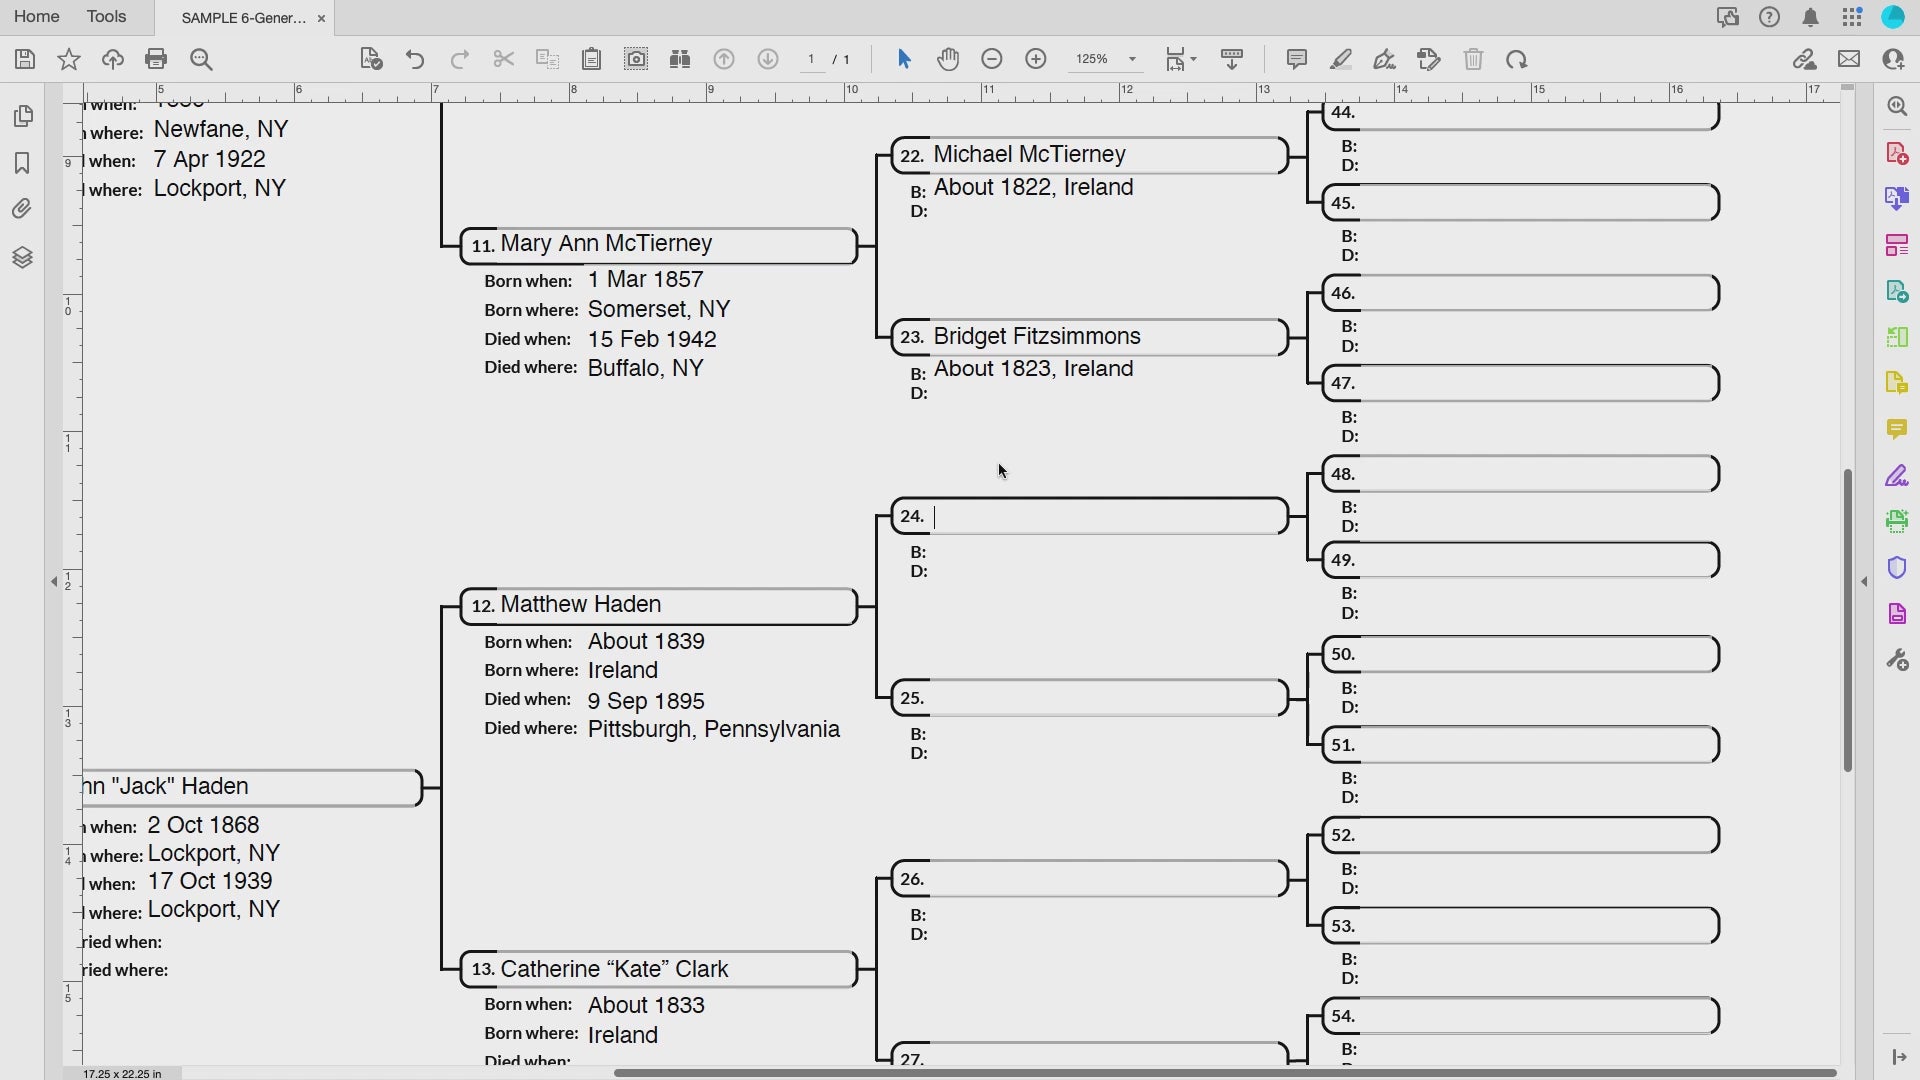The image size is (1920, 1080).
Task: Click the print icon
Action: (156, 60)
